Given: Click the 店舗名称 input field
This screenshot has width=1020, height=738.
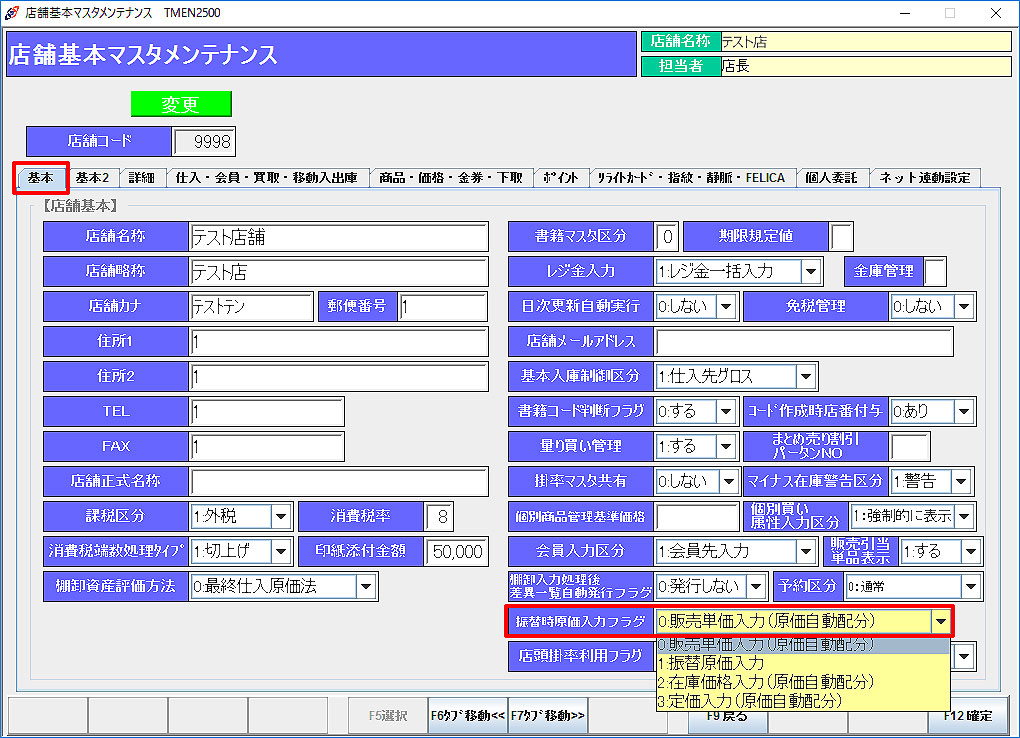Looking at the screenshot, I should pos(338,237).
